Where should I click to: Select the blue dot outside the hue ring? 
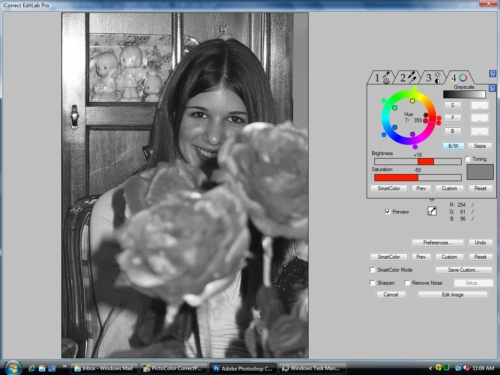(384, 135)
